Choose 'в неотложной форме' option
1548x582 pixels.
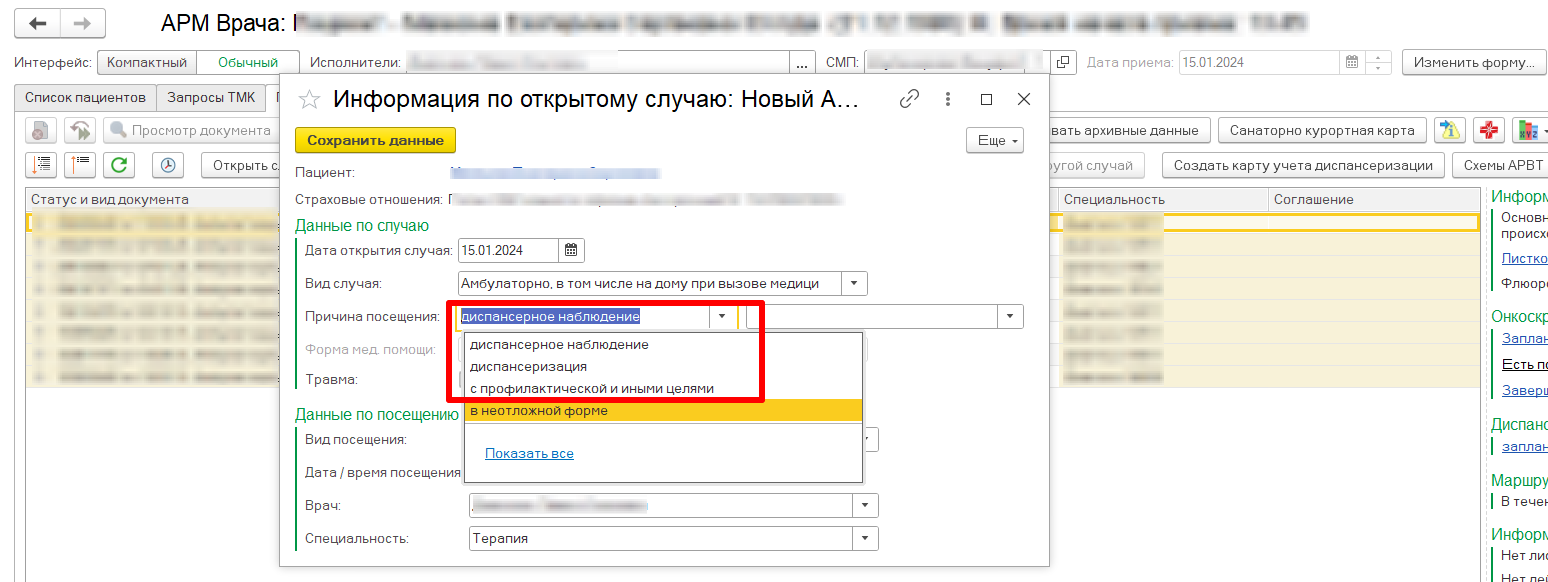538,411
